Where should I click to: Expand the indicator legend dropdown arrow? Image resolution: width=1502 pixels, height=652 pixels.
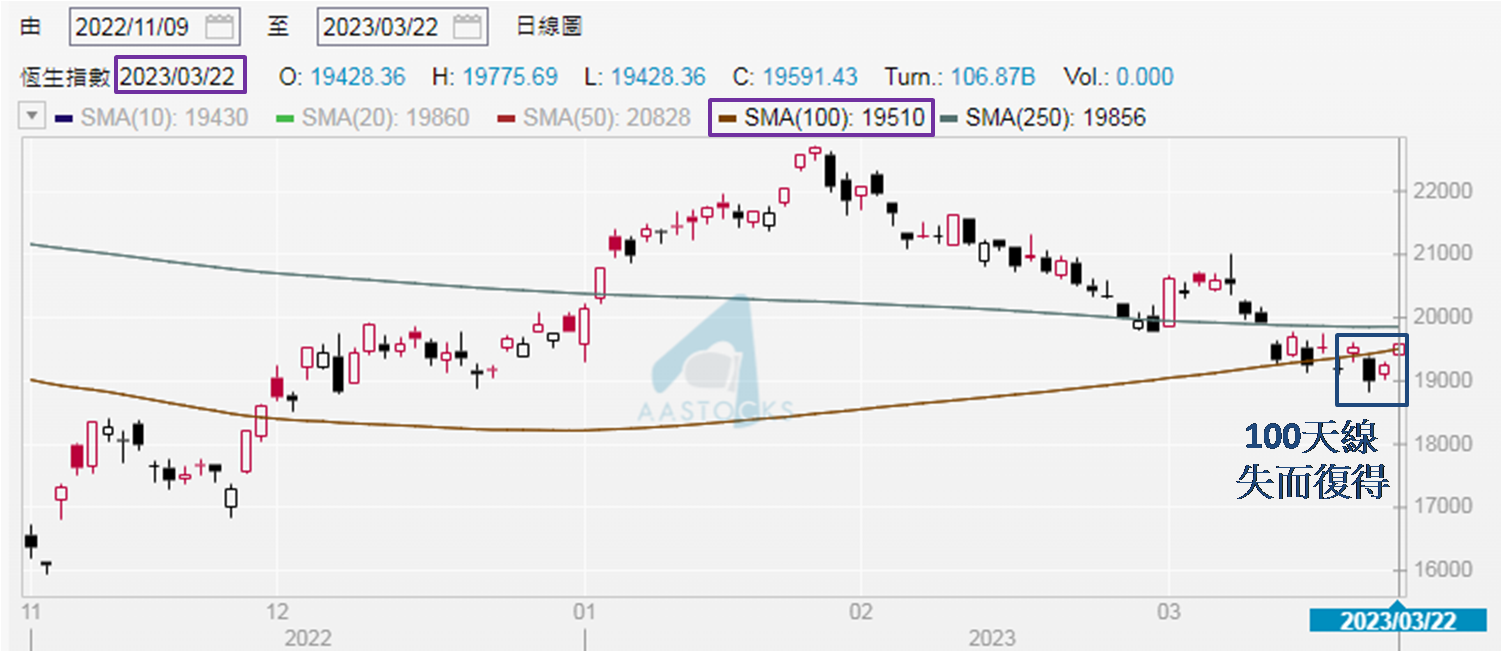(x=33, y=117)
